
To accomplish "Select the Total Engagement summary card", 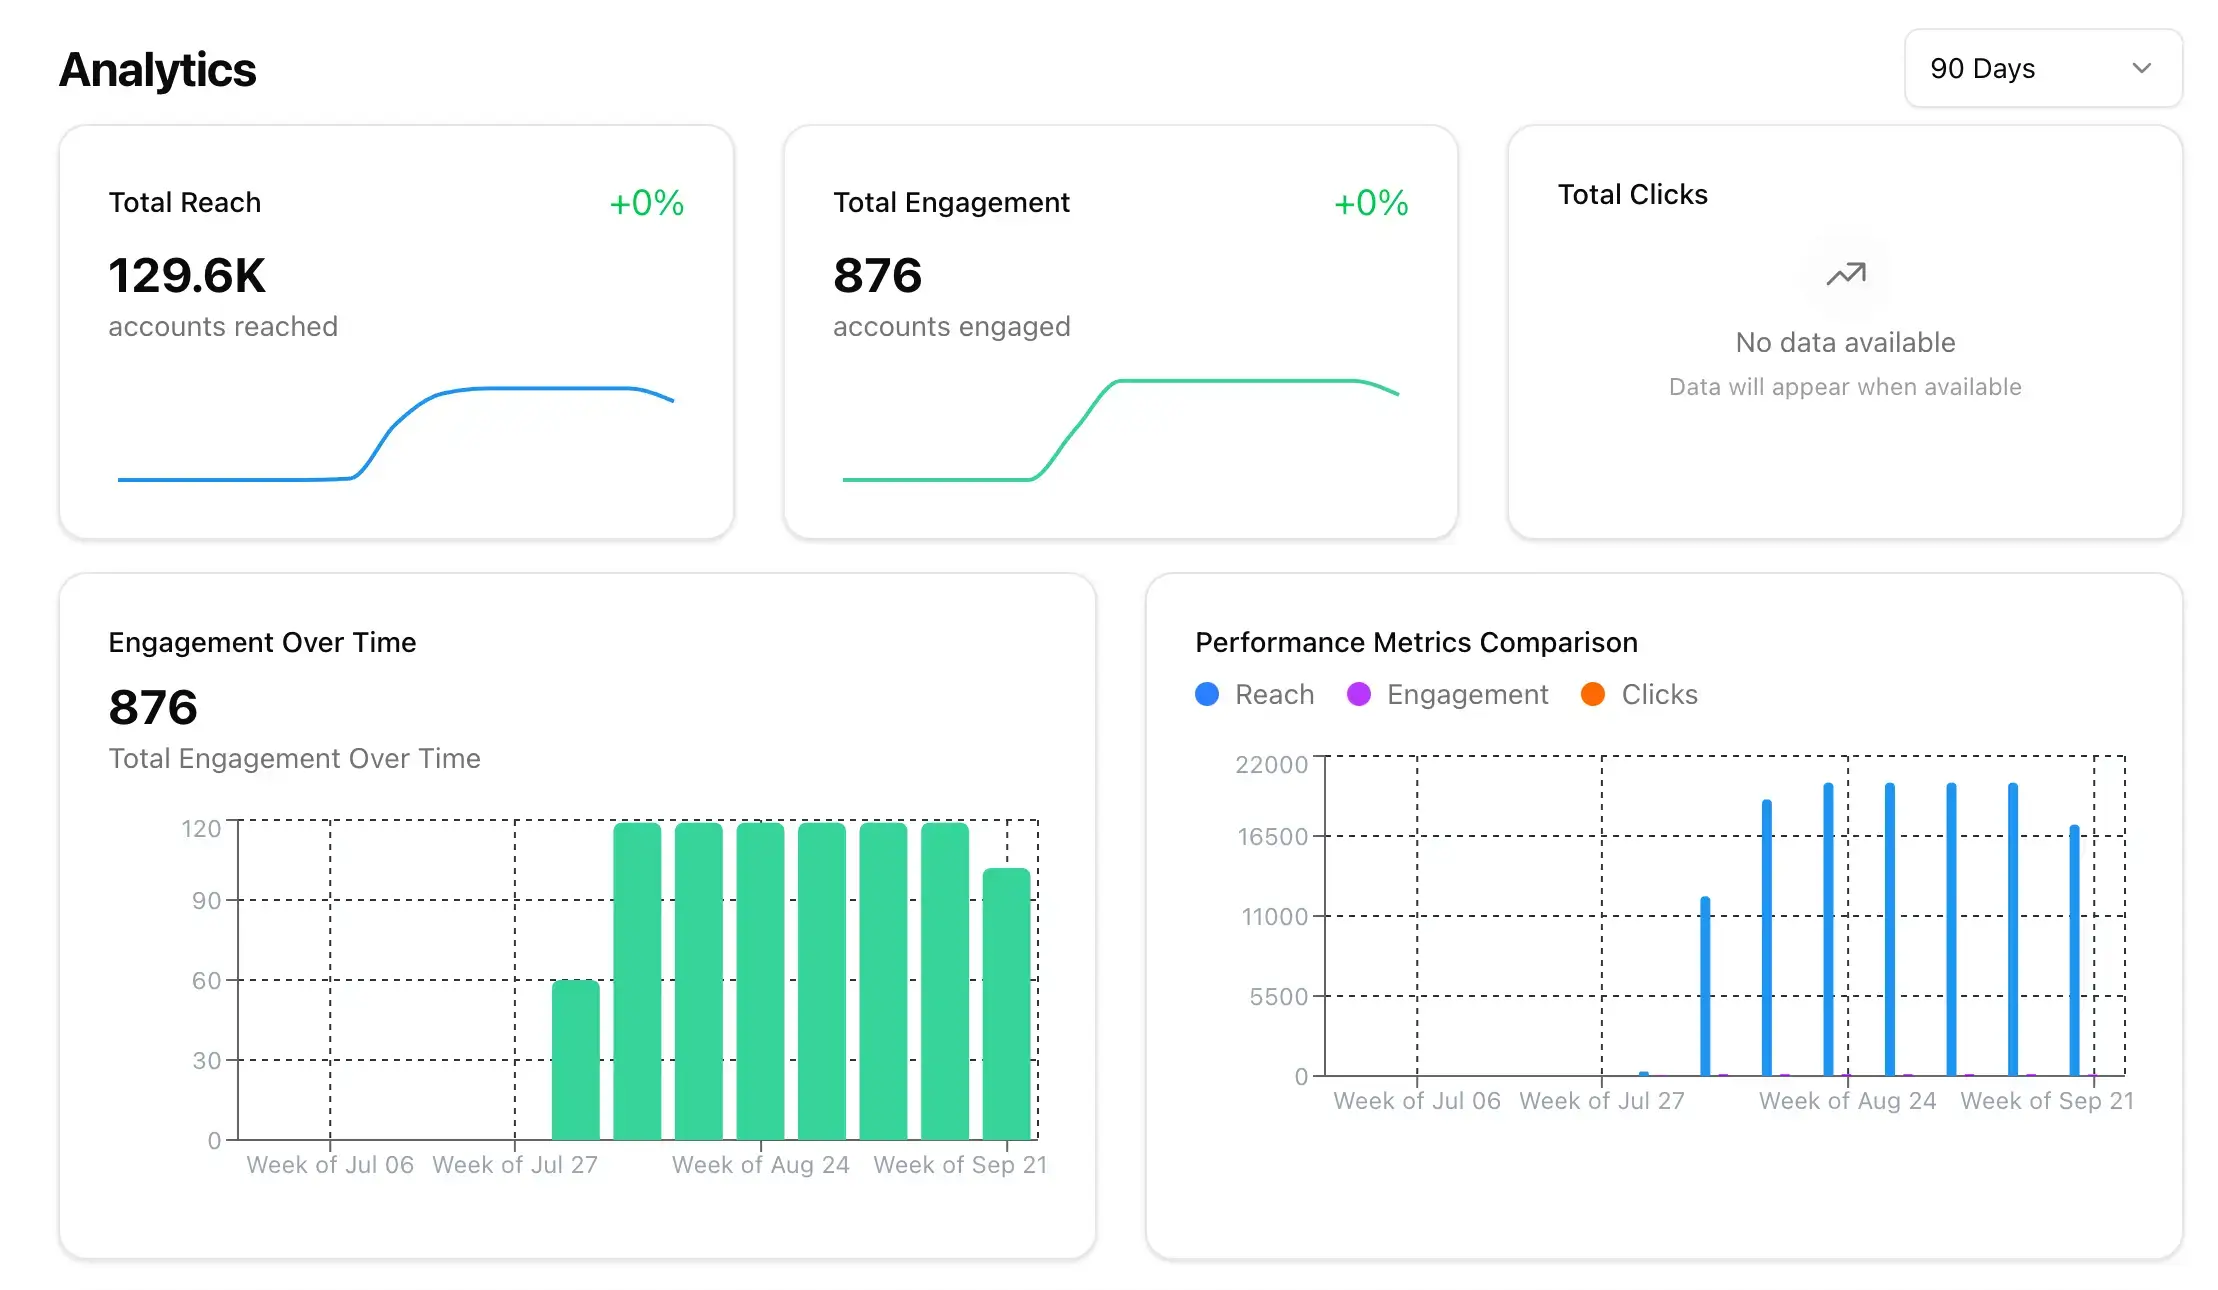I will (1122, 330).
